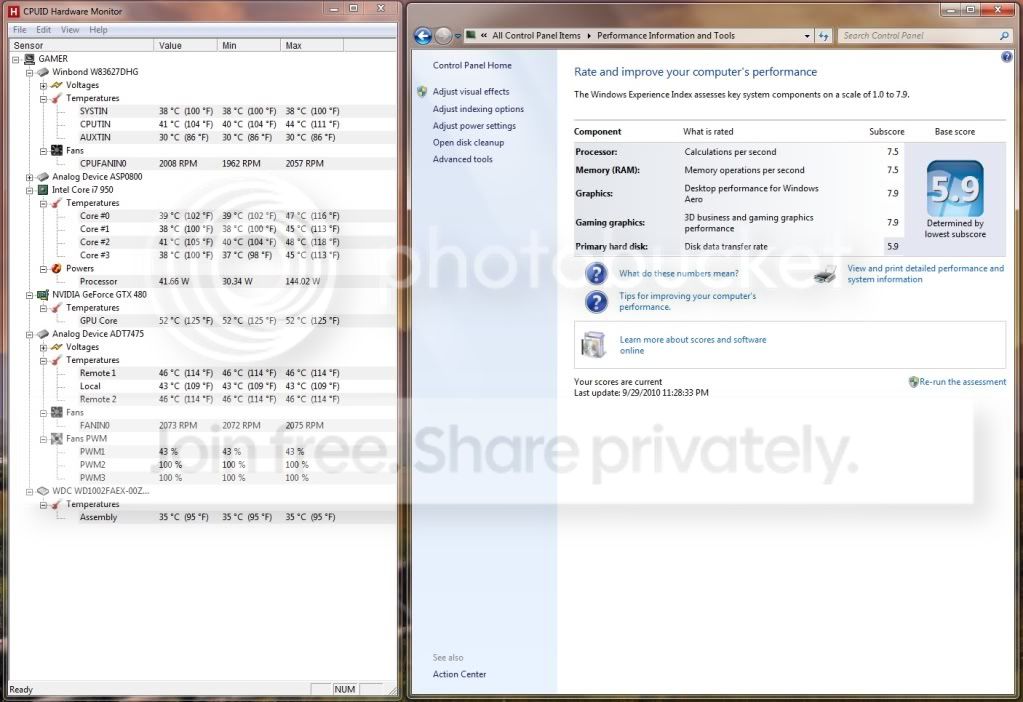Viewport: 1023px width, 702px height.
Task: Click the blue Back arrow button
Action: 423,36
